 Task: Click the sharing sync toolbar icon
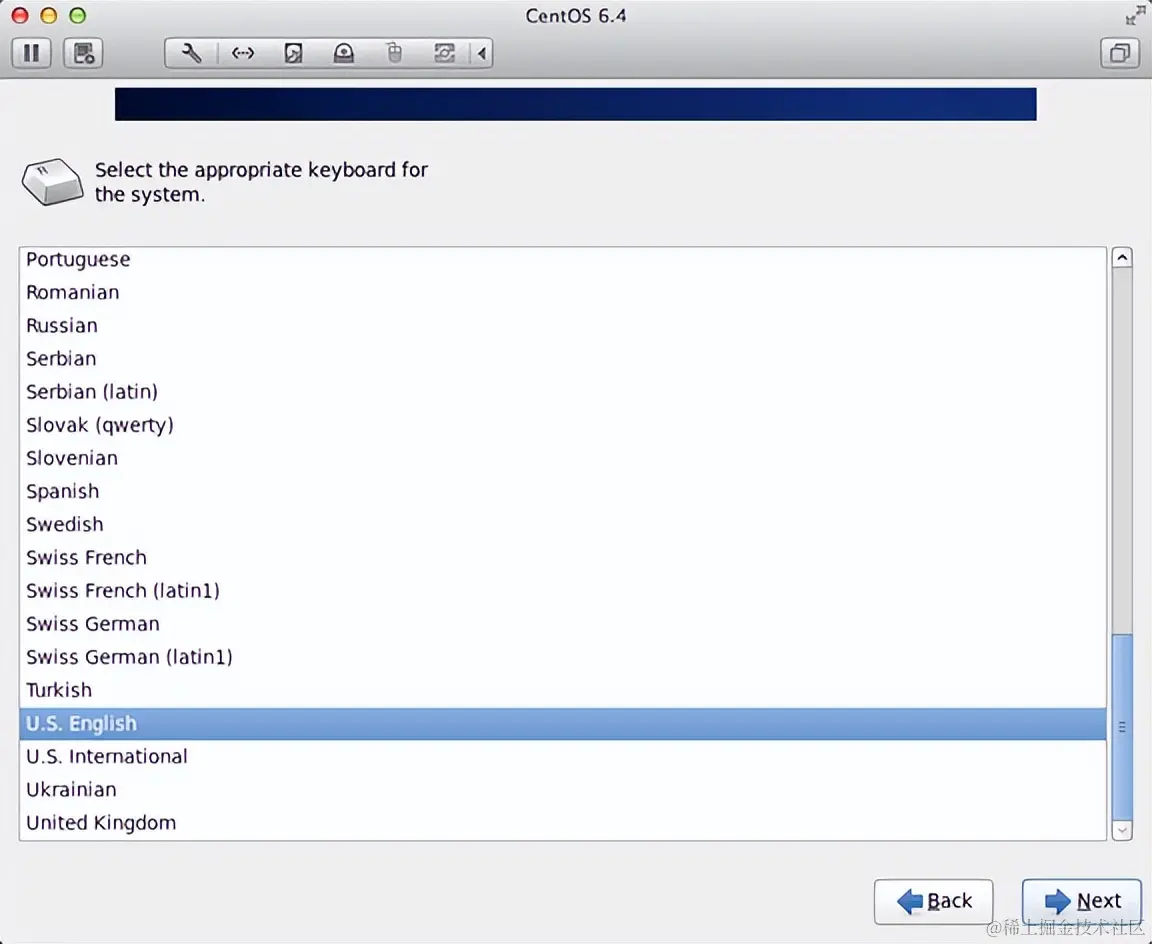point(444,53)
